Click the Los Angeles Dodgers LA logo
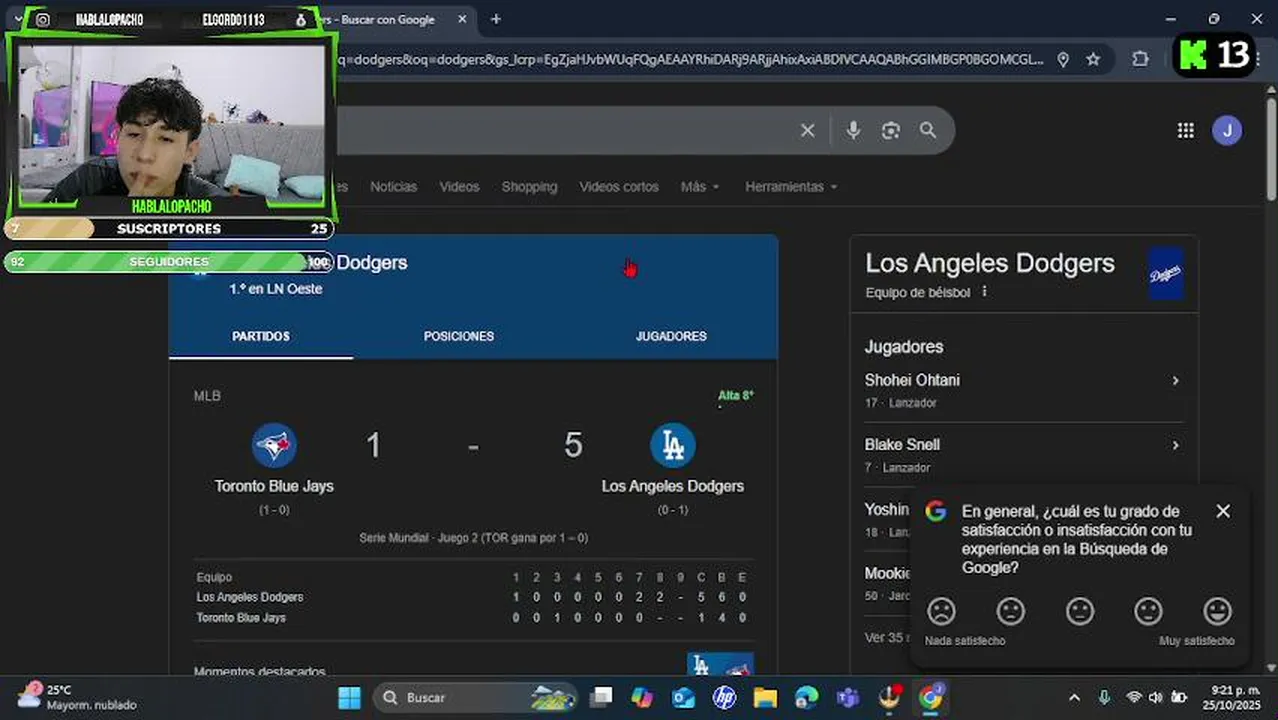Image resolution: width=1278 pixels, height=720 pixels. (x=673, y=445)
